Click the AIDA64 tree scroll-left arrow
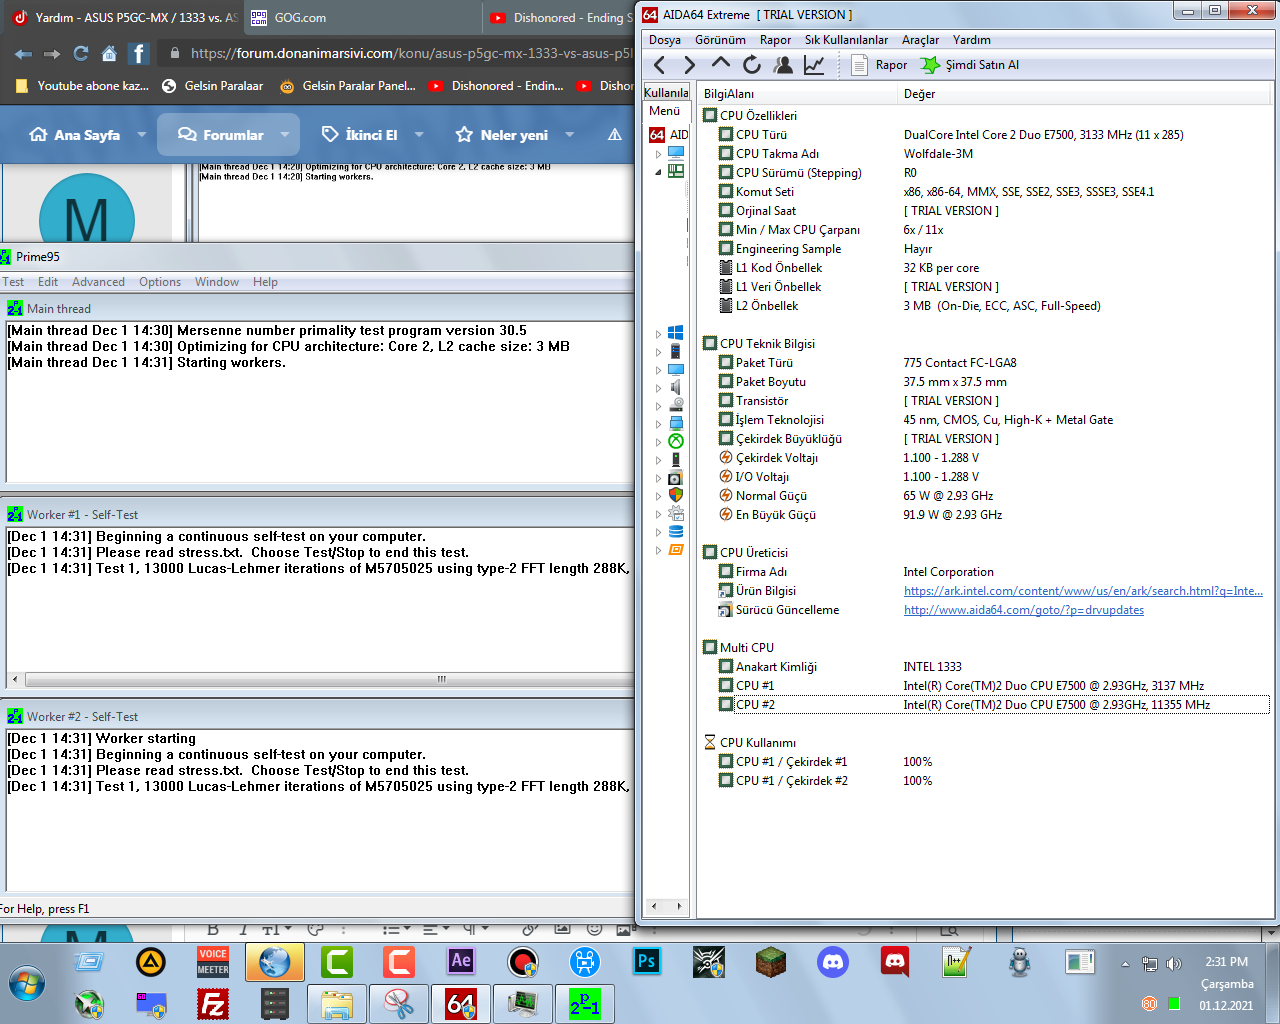This screenshot has width=1280, height=1024. click(654, 906)
